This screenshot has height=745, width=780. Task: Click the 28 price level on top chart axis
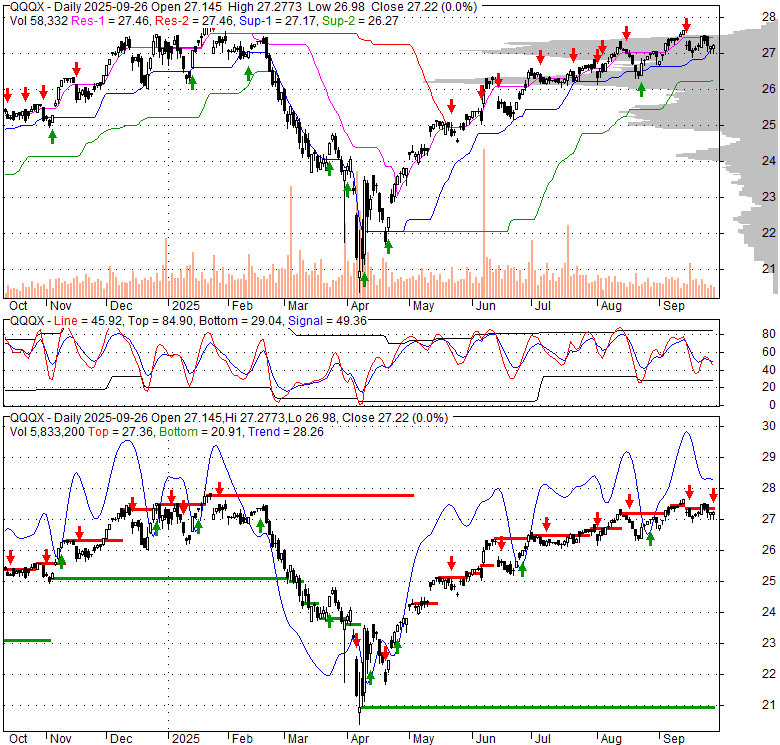coord(769,17)
